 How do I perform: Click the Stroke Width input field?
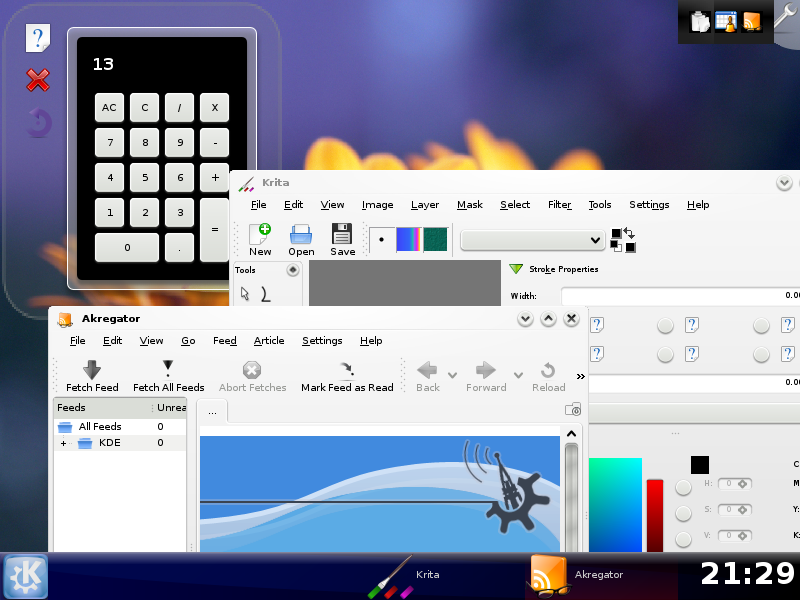click(681, 296)
